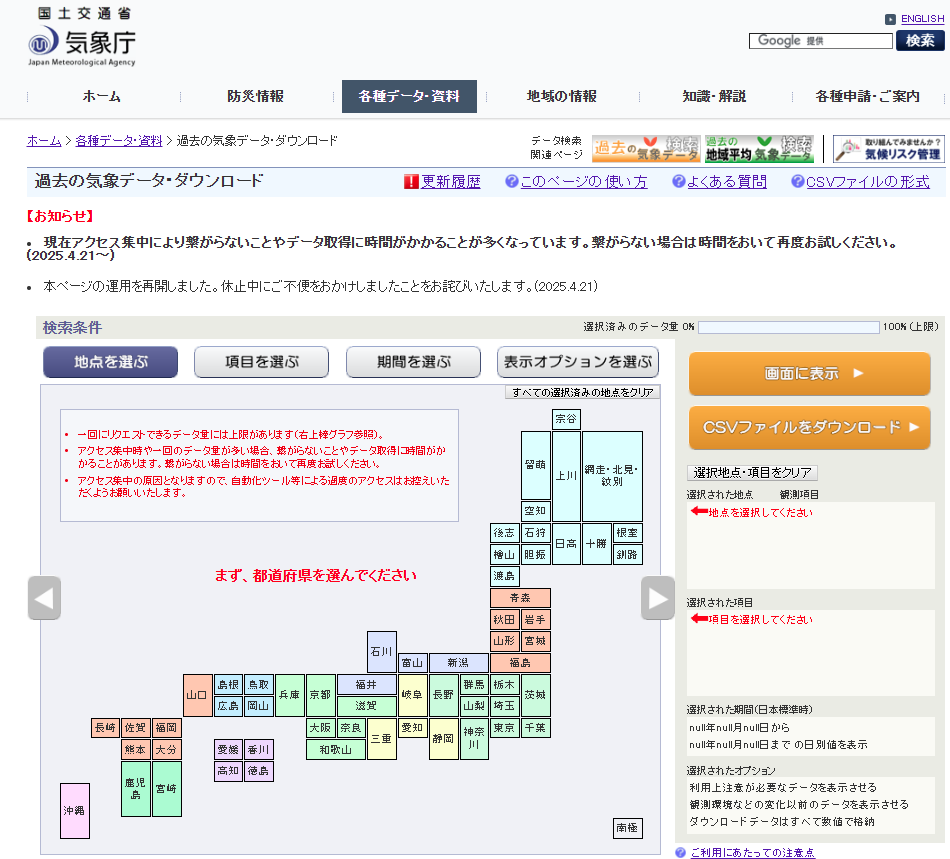
Task: Open the 過去の地域平均気象データ検索 banner
Action: pyautogui.click(x=759, y=148)
